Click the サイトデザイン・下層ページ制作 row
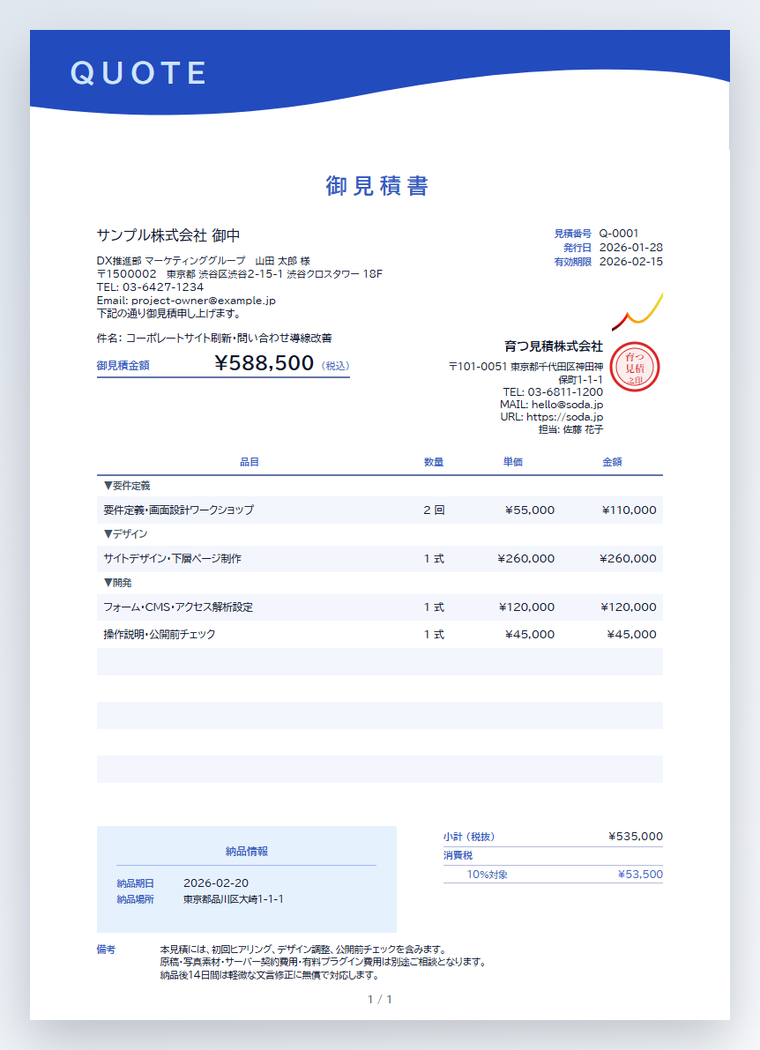Screen dimensions: 760x1050 tap(380, 558)
